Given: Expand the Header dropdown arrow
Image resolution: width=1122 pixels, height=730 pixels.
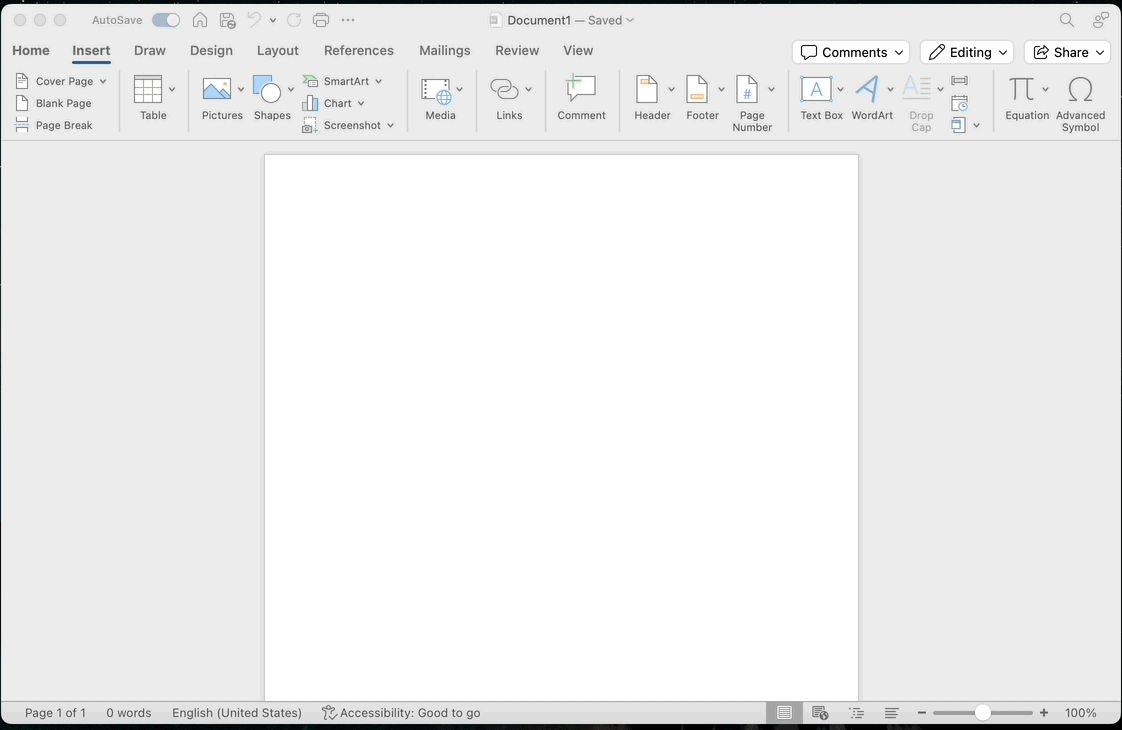Looking at the screenshot, I should pyautogui.click(x=671, y=89).
